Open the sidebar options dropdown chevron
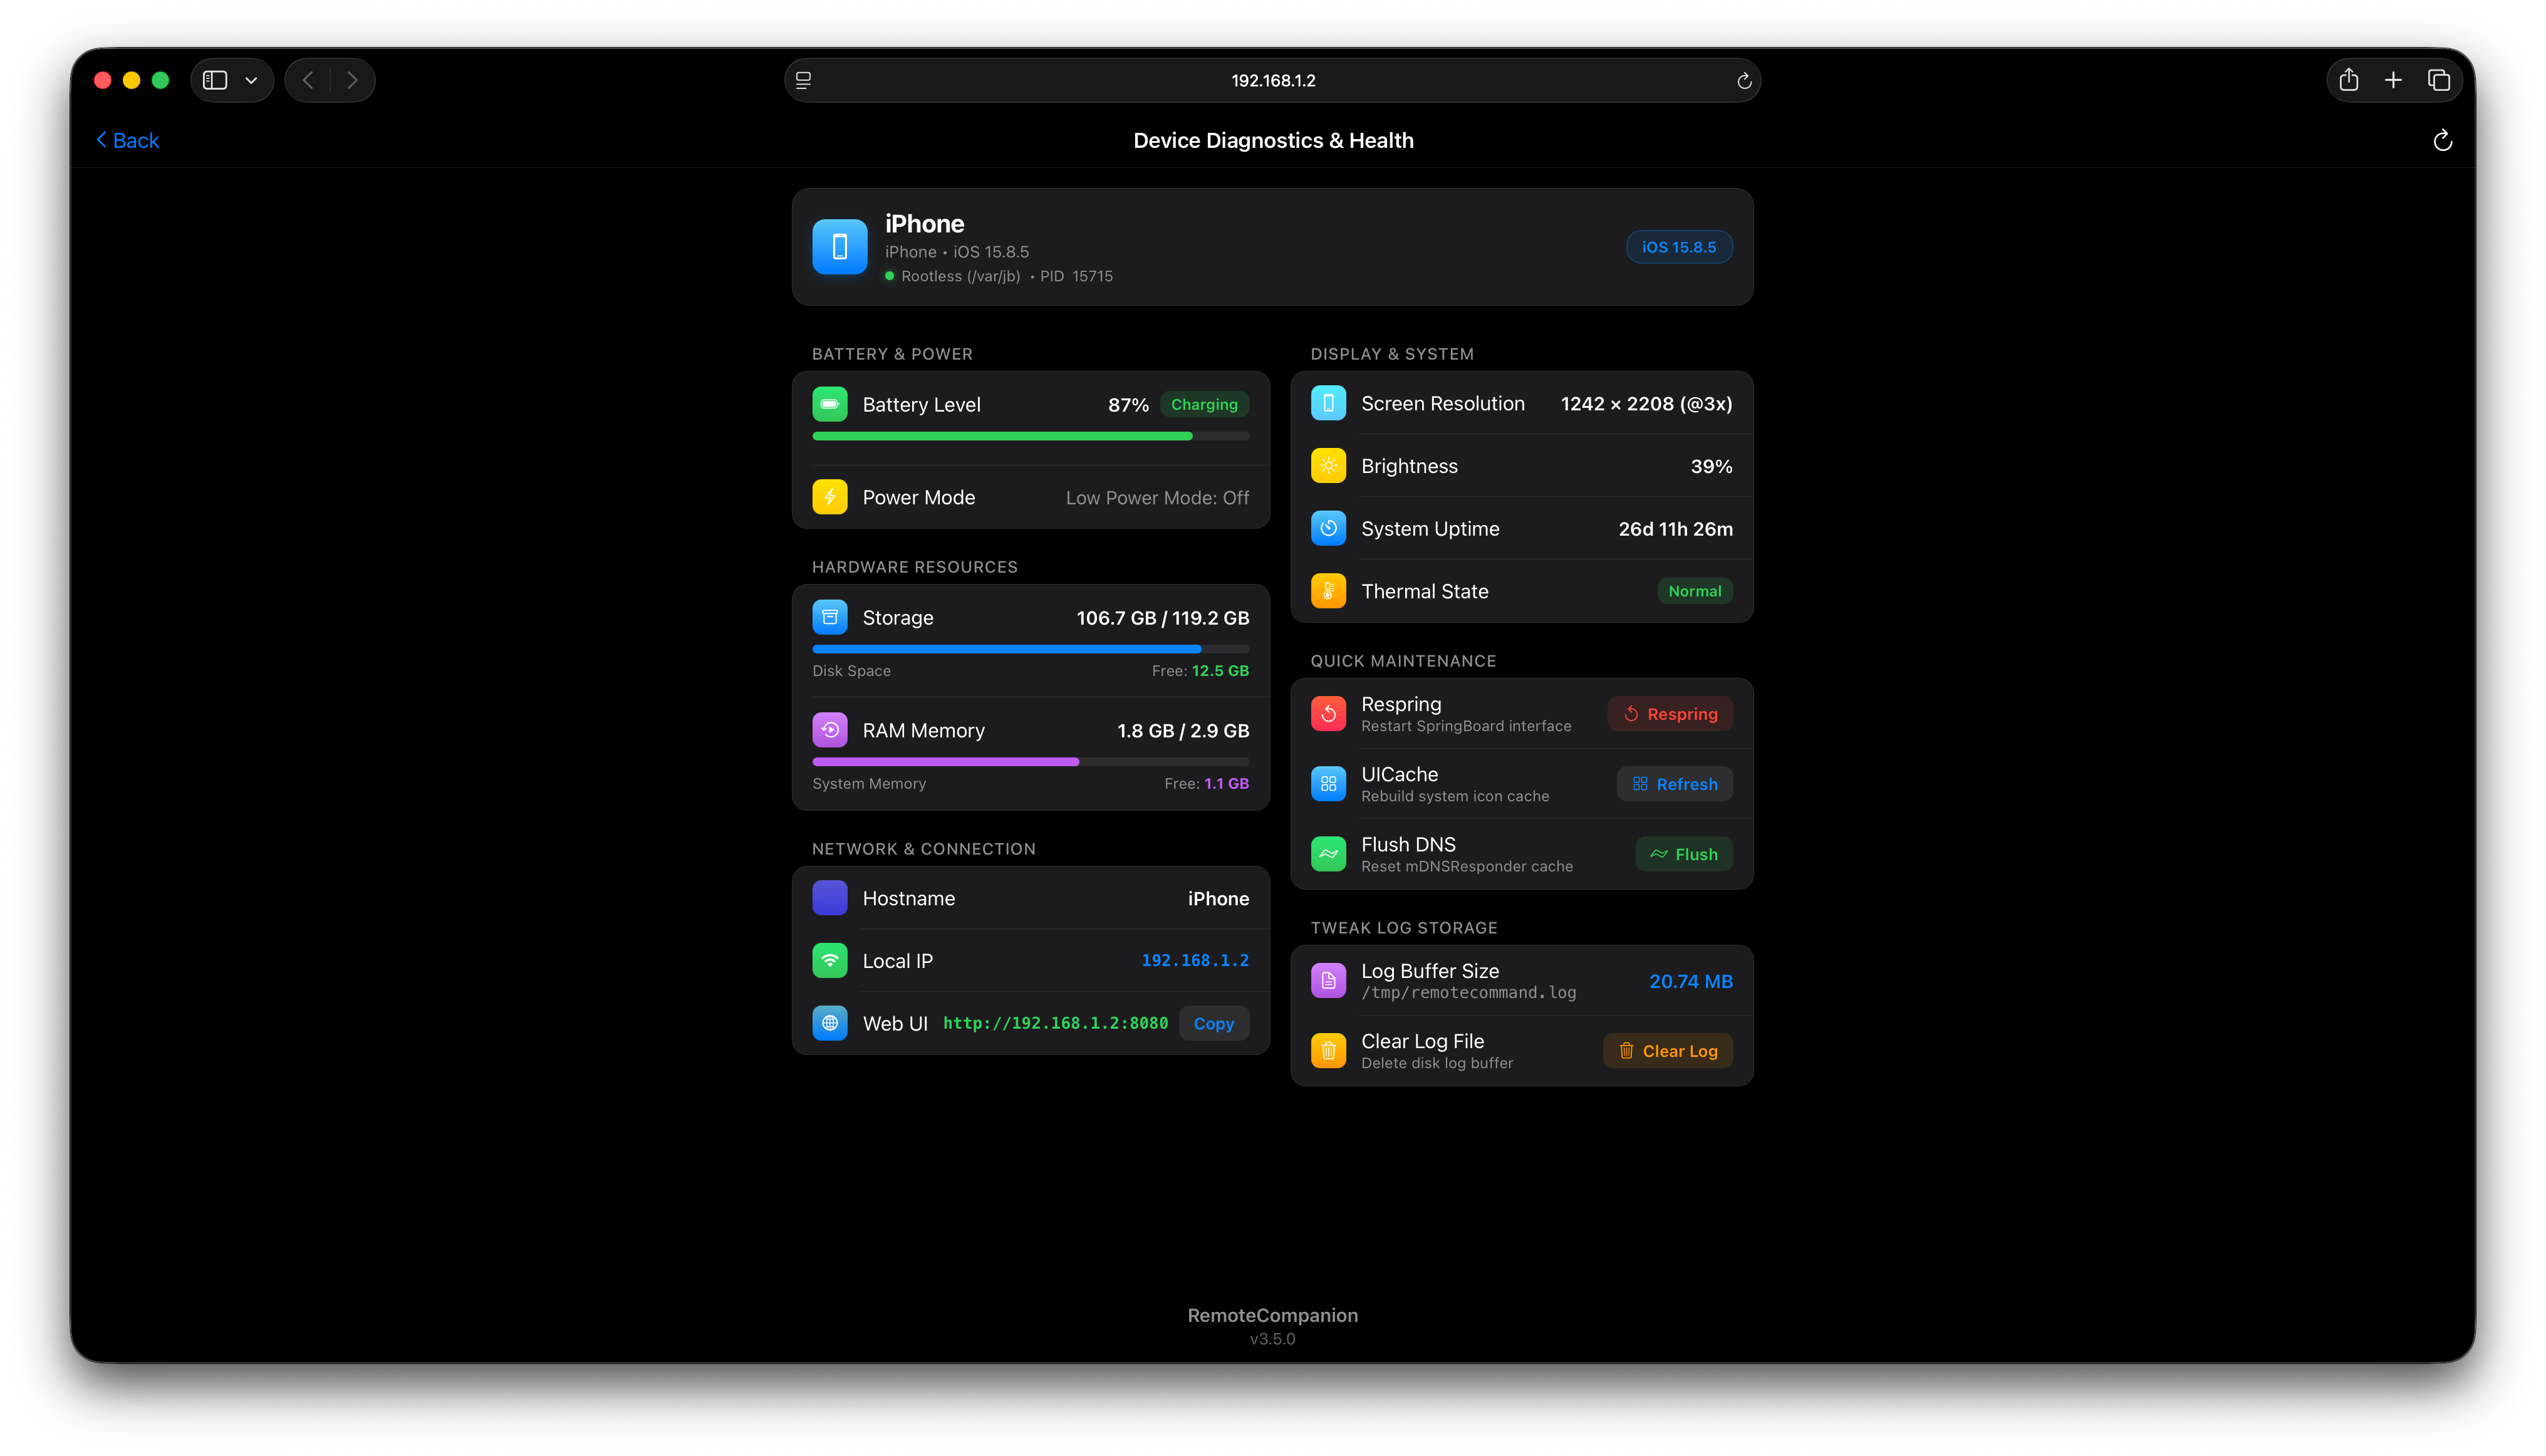The height and width of the screenshot is (1456, 2546). pos(251,80)
